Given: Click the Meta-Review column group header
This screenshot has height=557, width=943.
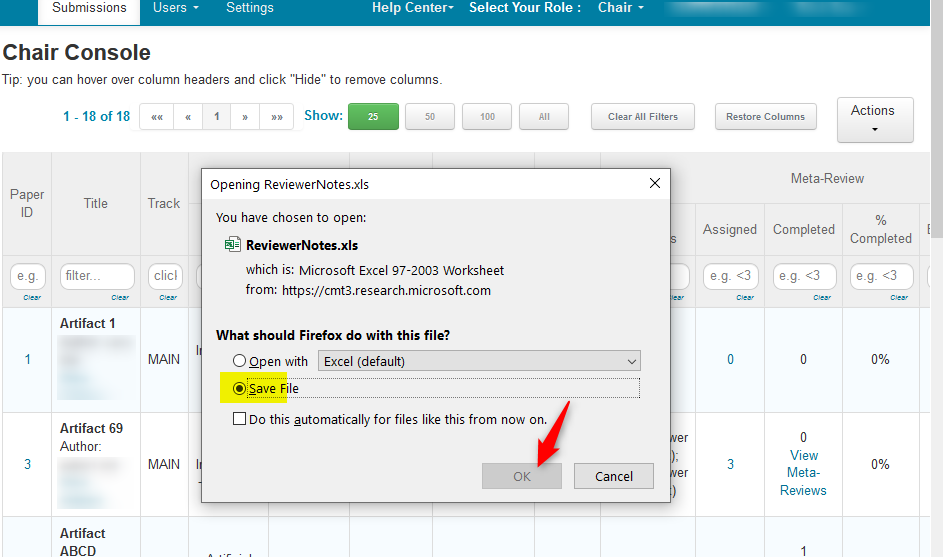Looking at the screenshot, I should [827, 178].
